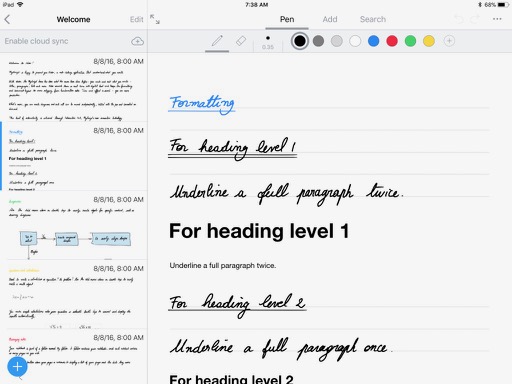Undo the last stroke
This screenshot has width=512, height=384.
click(459, 19)
